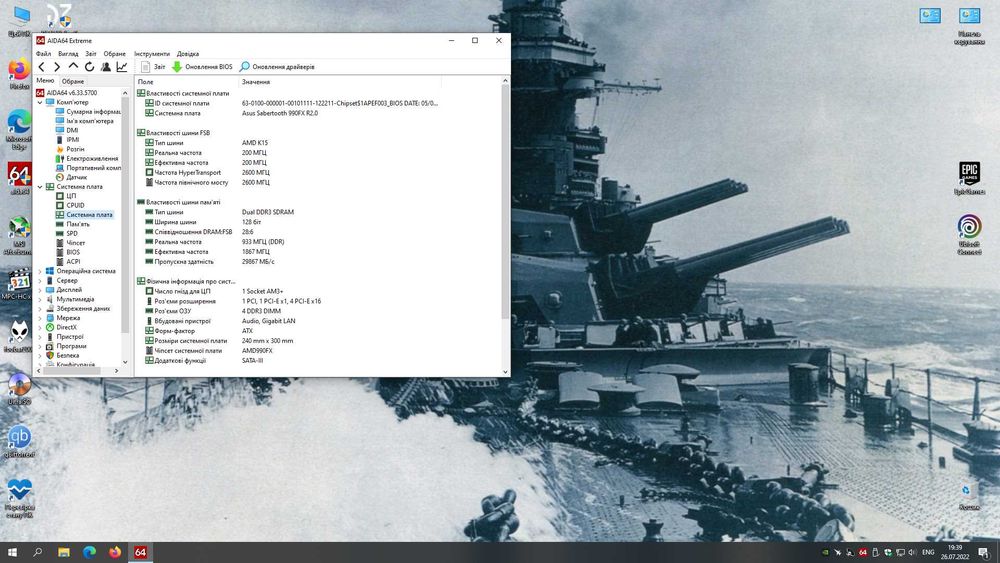Image resolution: width=1000 pixels, height=563 pixels.
Task: Open the Звіт menu in menu bar
Action: click(x=91, y=54)
